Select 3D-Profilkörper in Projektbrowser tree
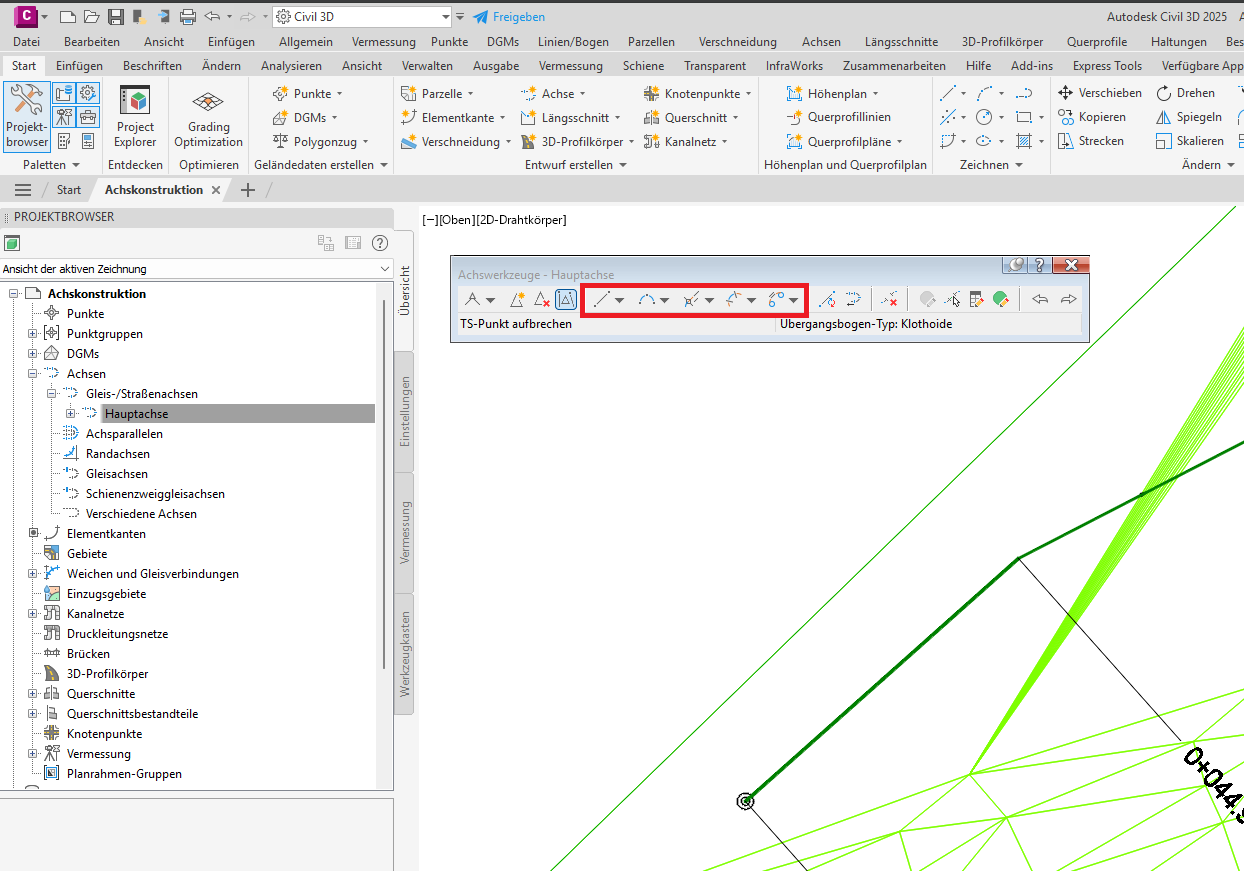This screenshot has height=871, width=1244. [x=107, y=673]
